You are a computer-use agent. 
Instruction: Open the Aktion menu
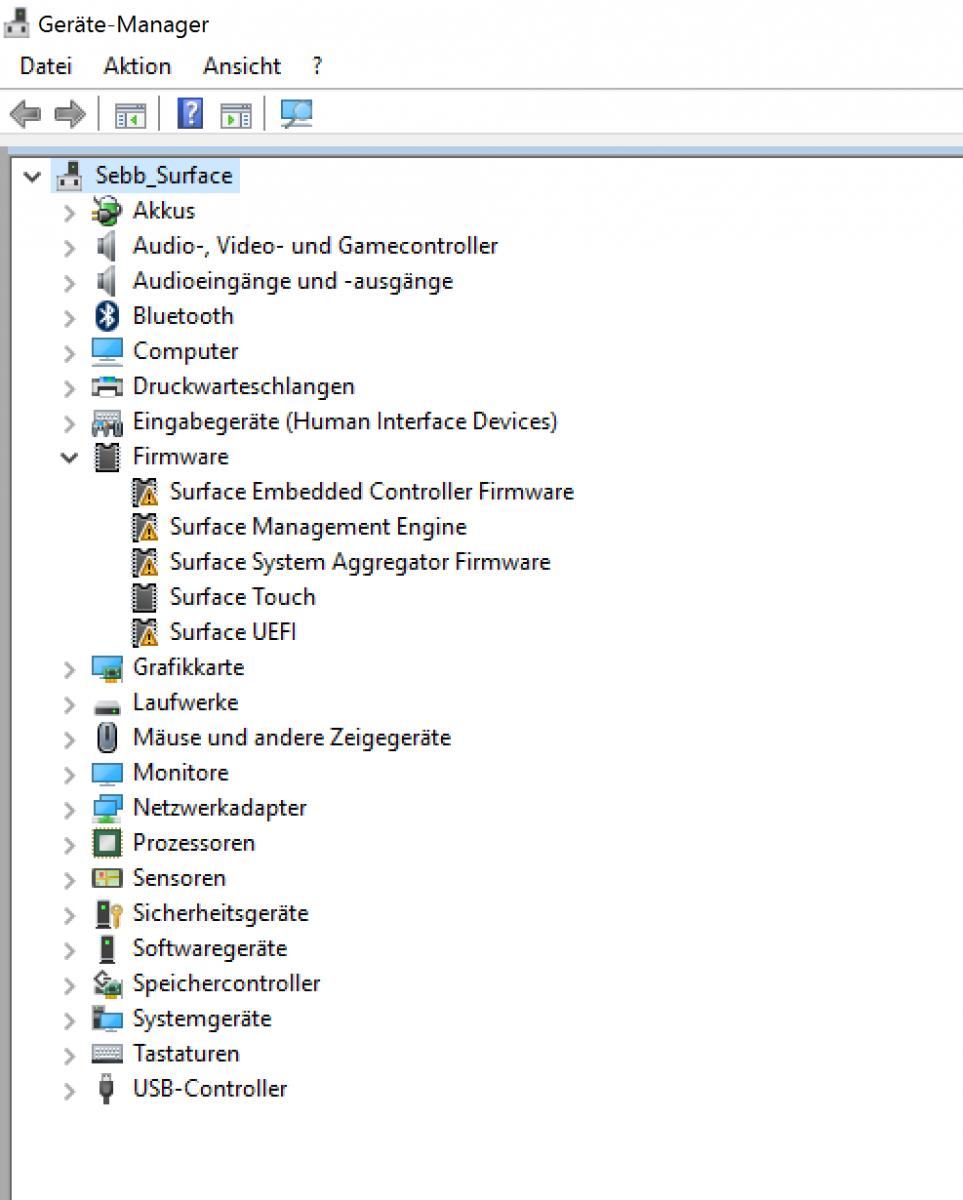pos(137,66)
